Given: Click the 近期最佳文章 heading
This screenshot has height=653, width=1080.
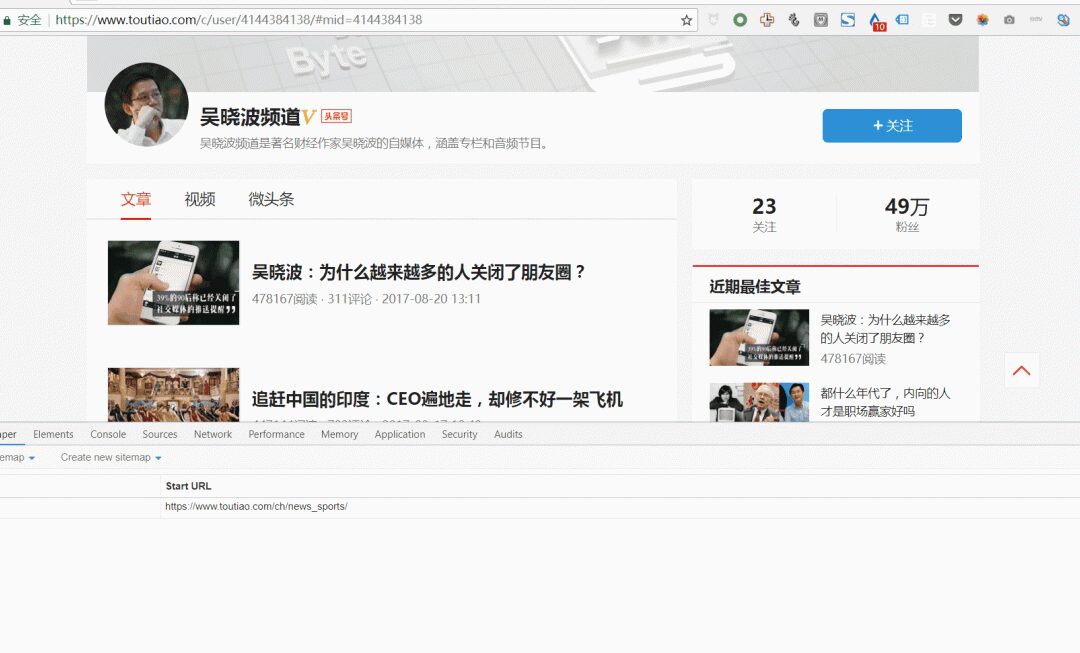Looking at the screenshot, I should tap(755, 287).
